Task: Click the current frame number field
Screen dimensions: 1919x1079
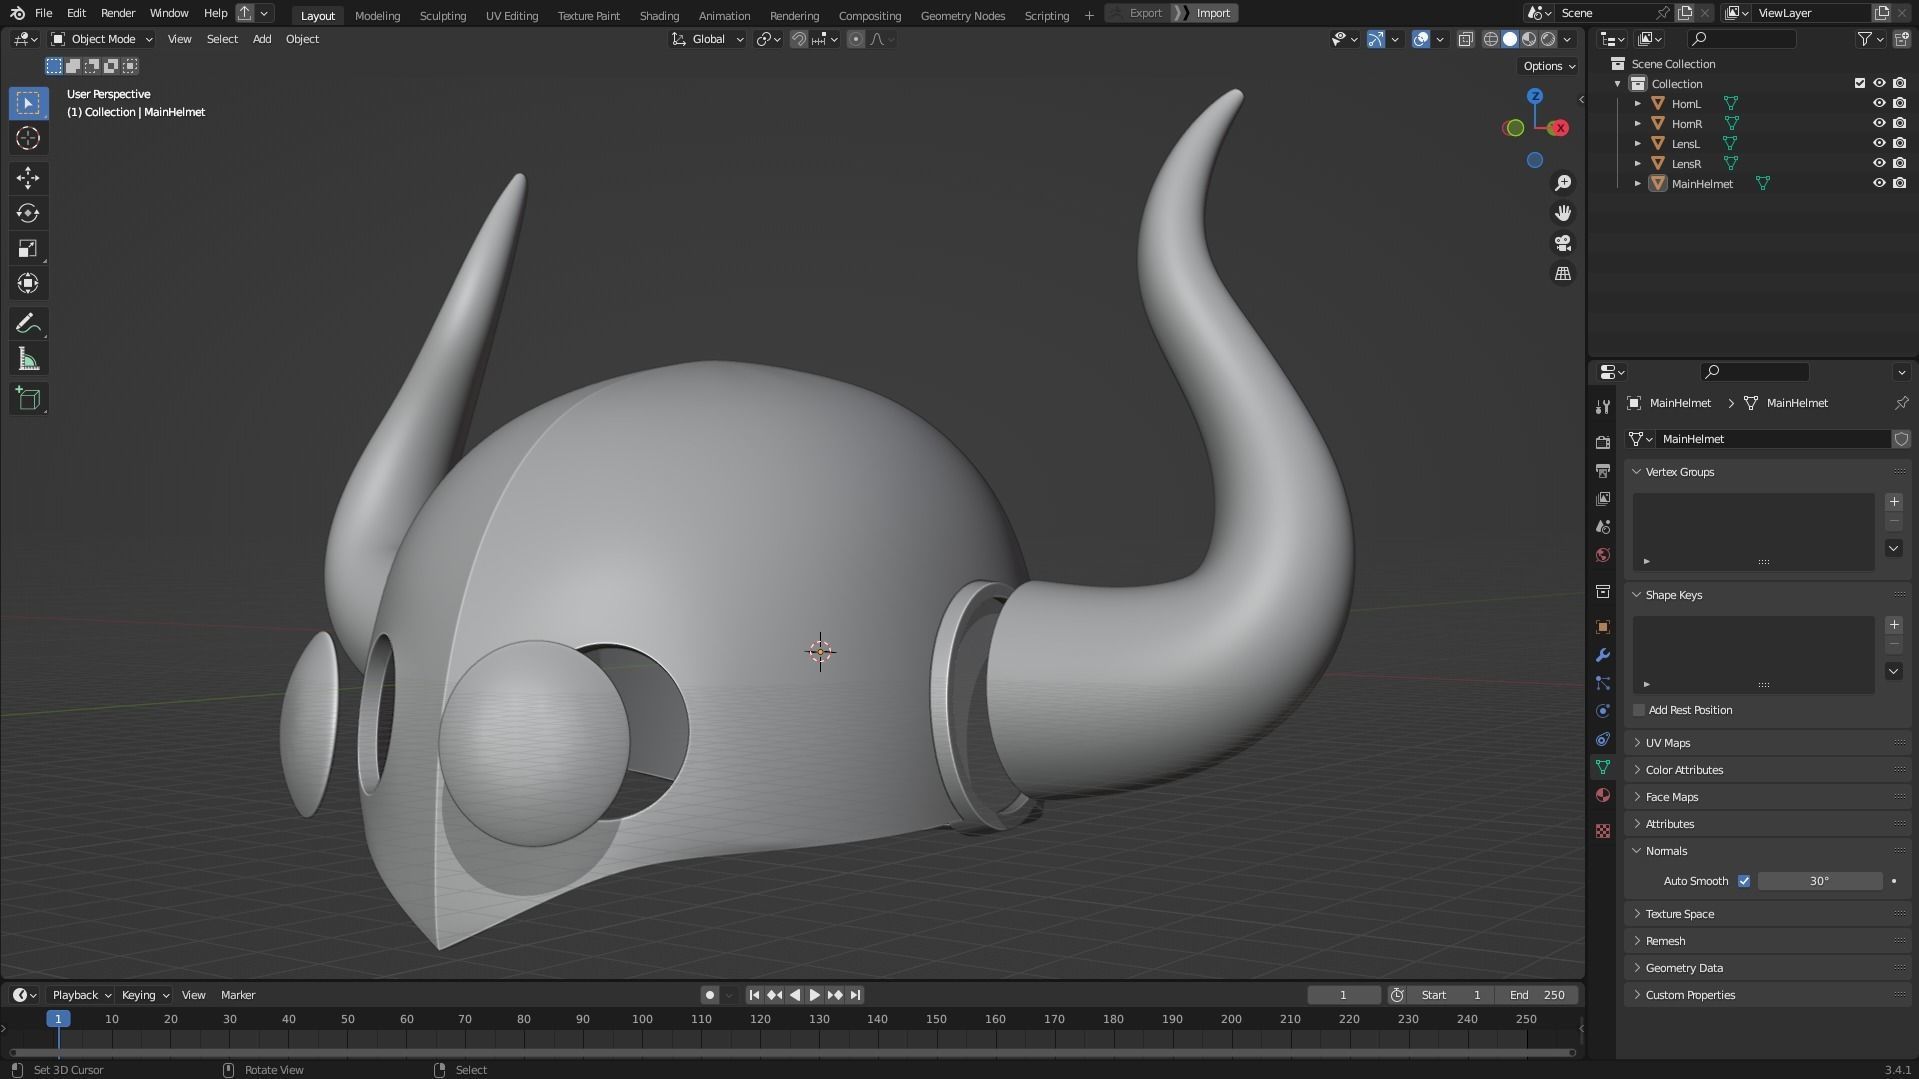Action: 1343,995
